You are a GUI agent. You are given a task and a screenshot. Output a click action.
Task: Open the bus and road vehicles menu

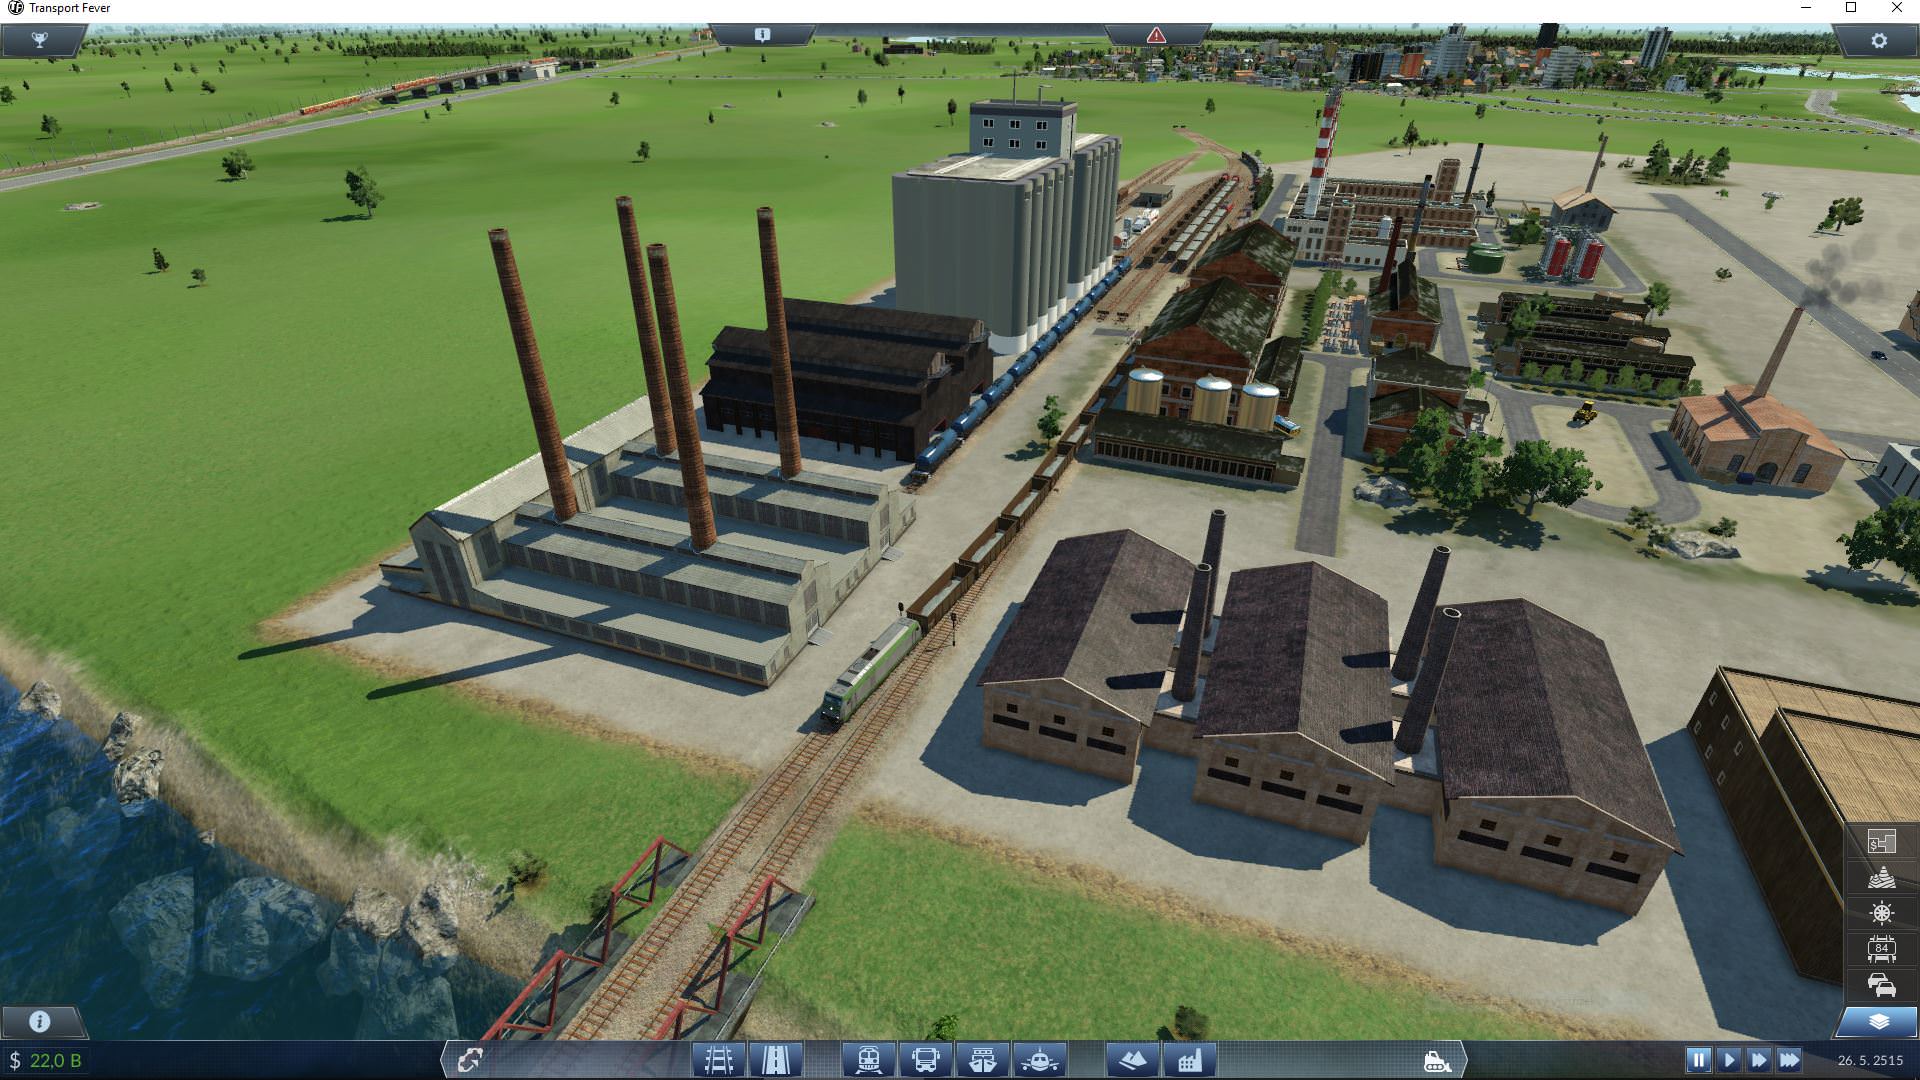[x=926, y=1060]
